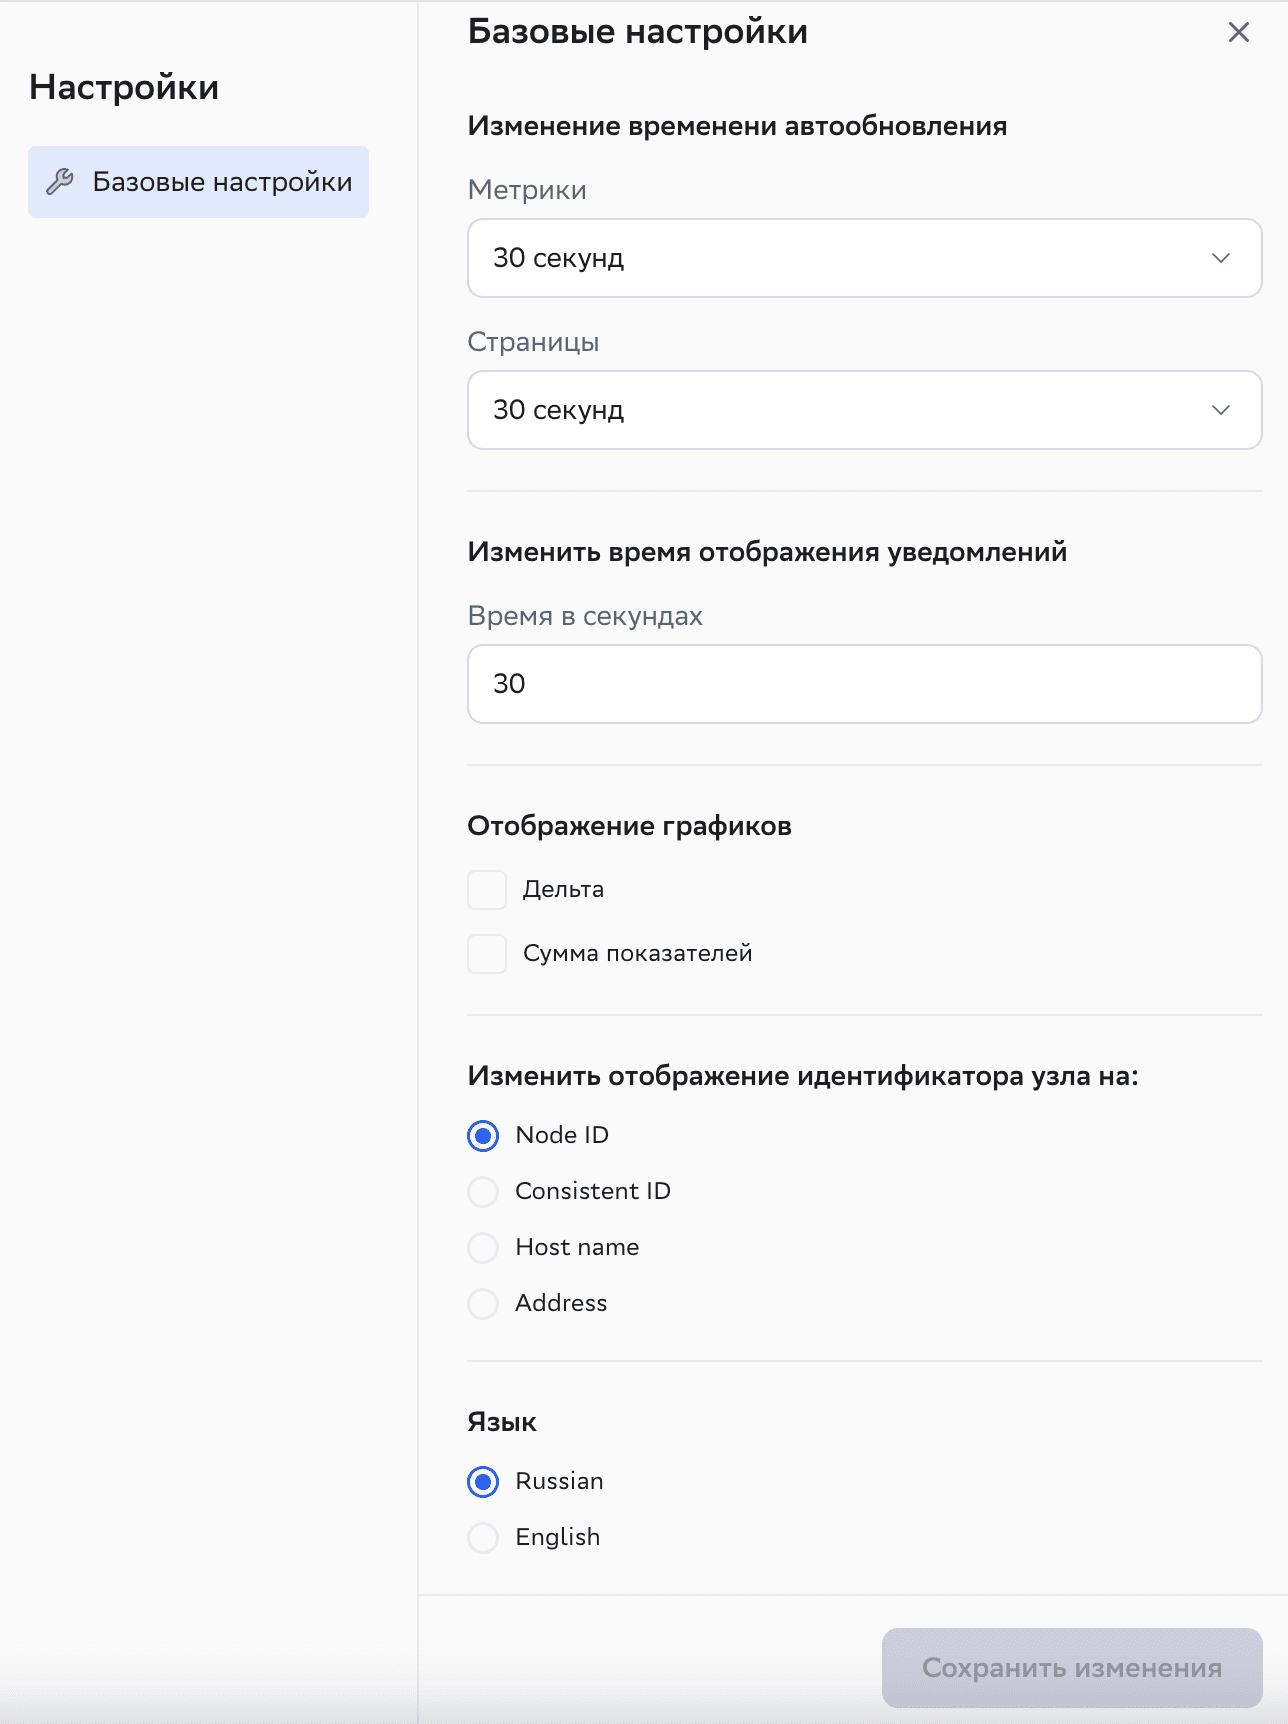The height and width of the screenshot is (1724, 1288).
Task: Click the chevron icon on the Страницы field
Action: click(1219, 410)
